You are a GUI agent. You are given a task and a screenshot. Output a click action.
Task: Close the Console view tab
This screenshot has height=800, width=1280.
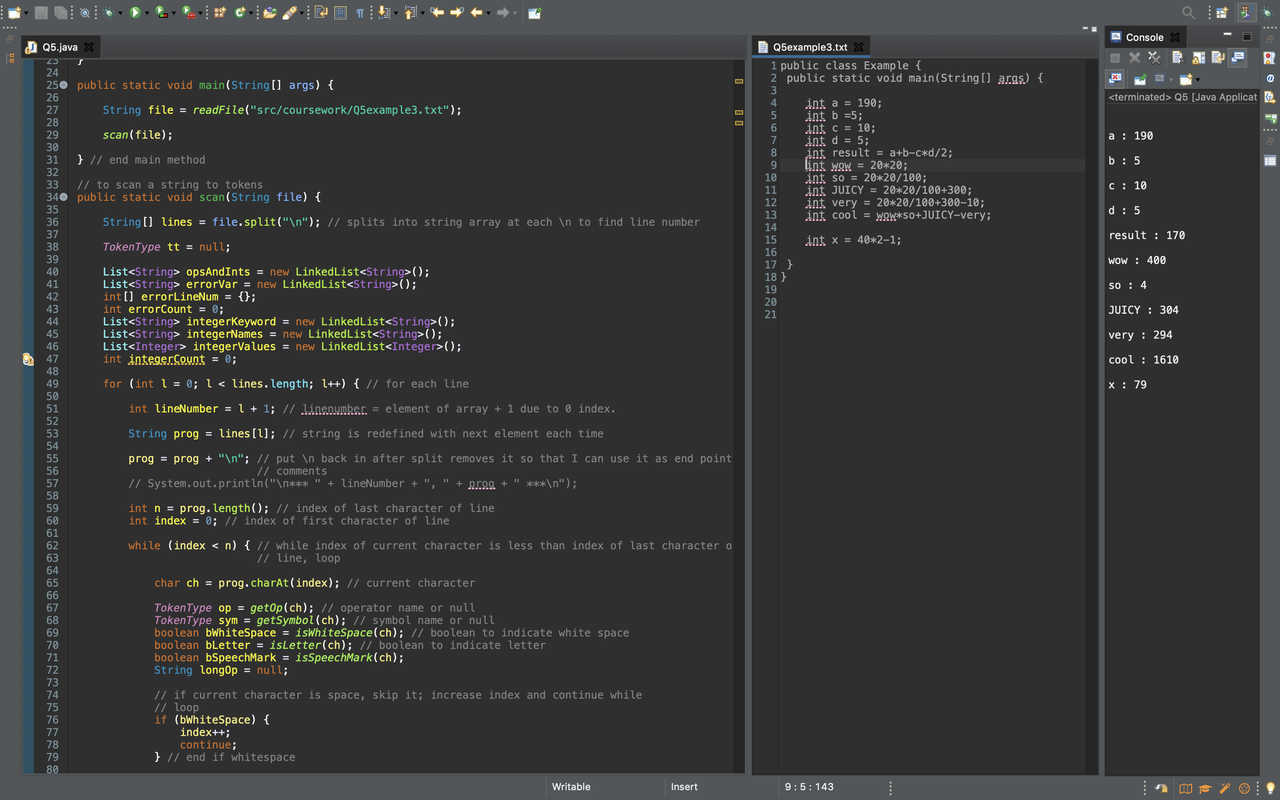coord(1176,37)
